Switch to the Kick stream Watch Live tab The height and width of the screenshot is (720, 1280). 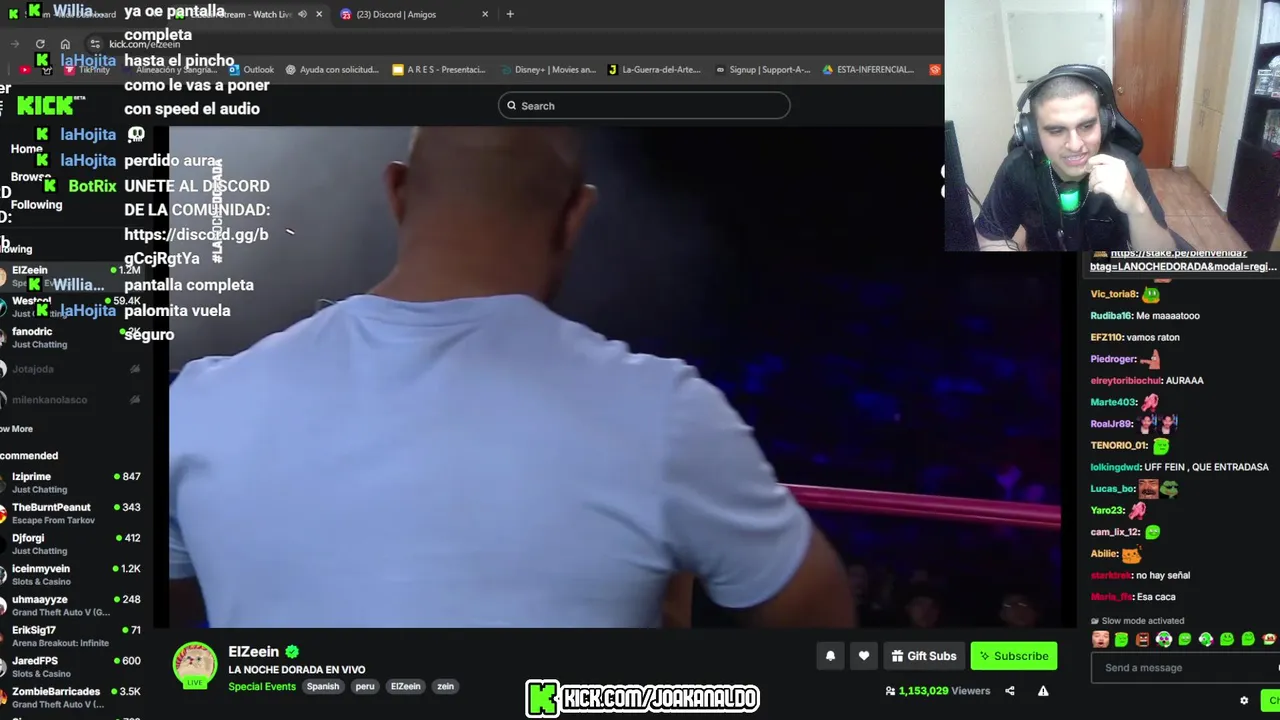coord(240,14)
